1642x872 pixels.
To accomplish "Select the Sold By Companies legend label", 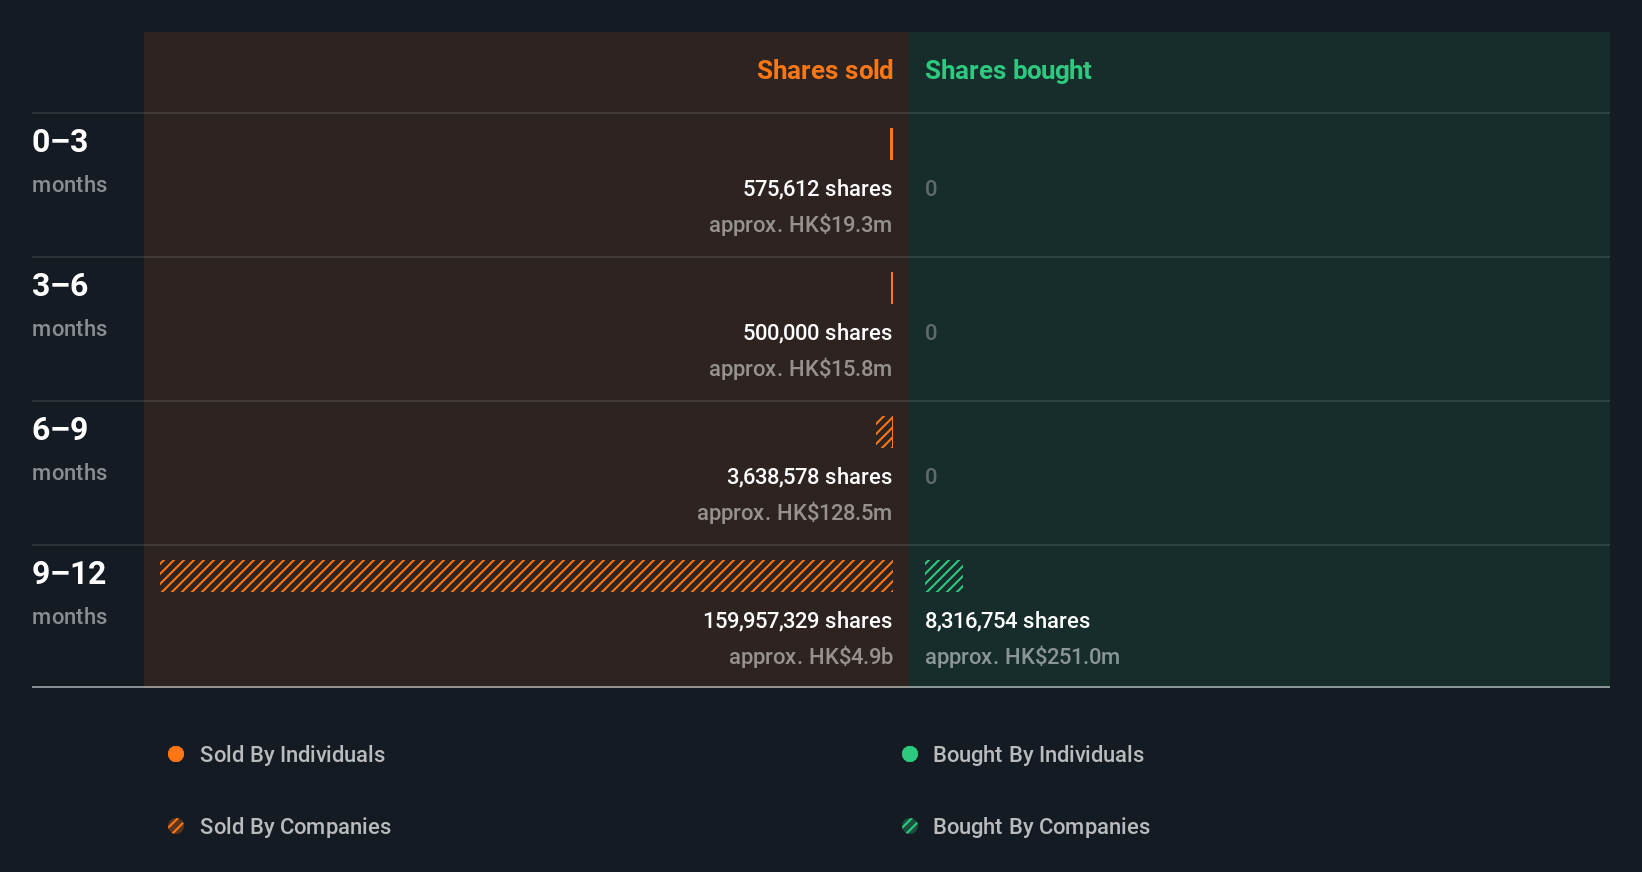I will [x=295, y=826].
